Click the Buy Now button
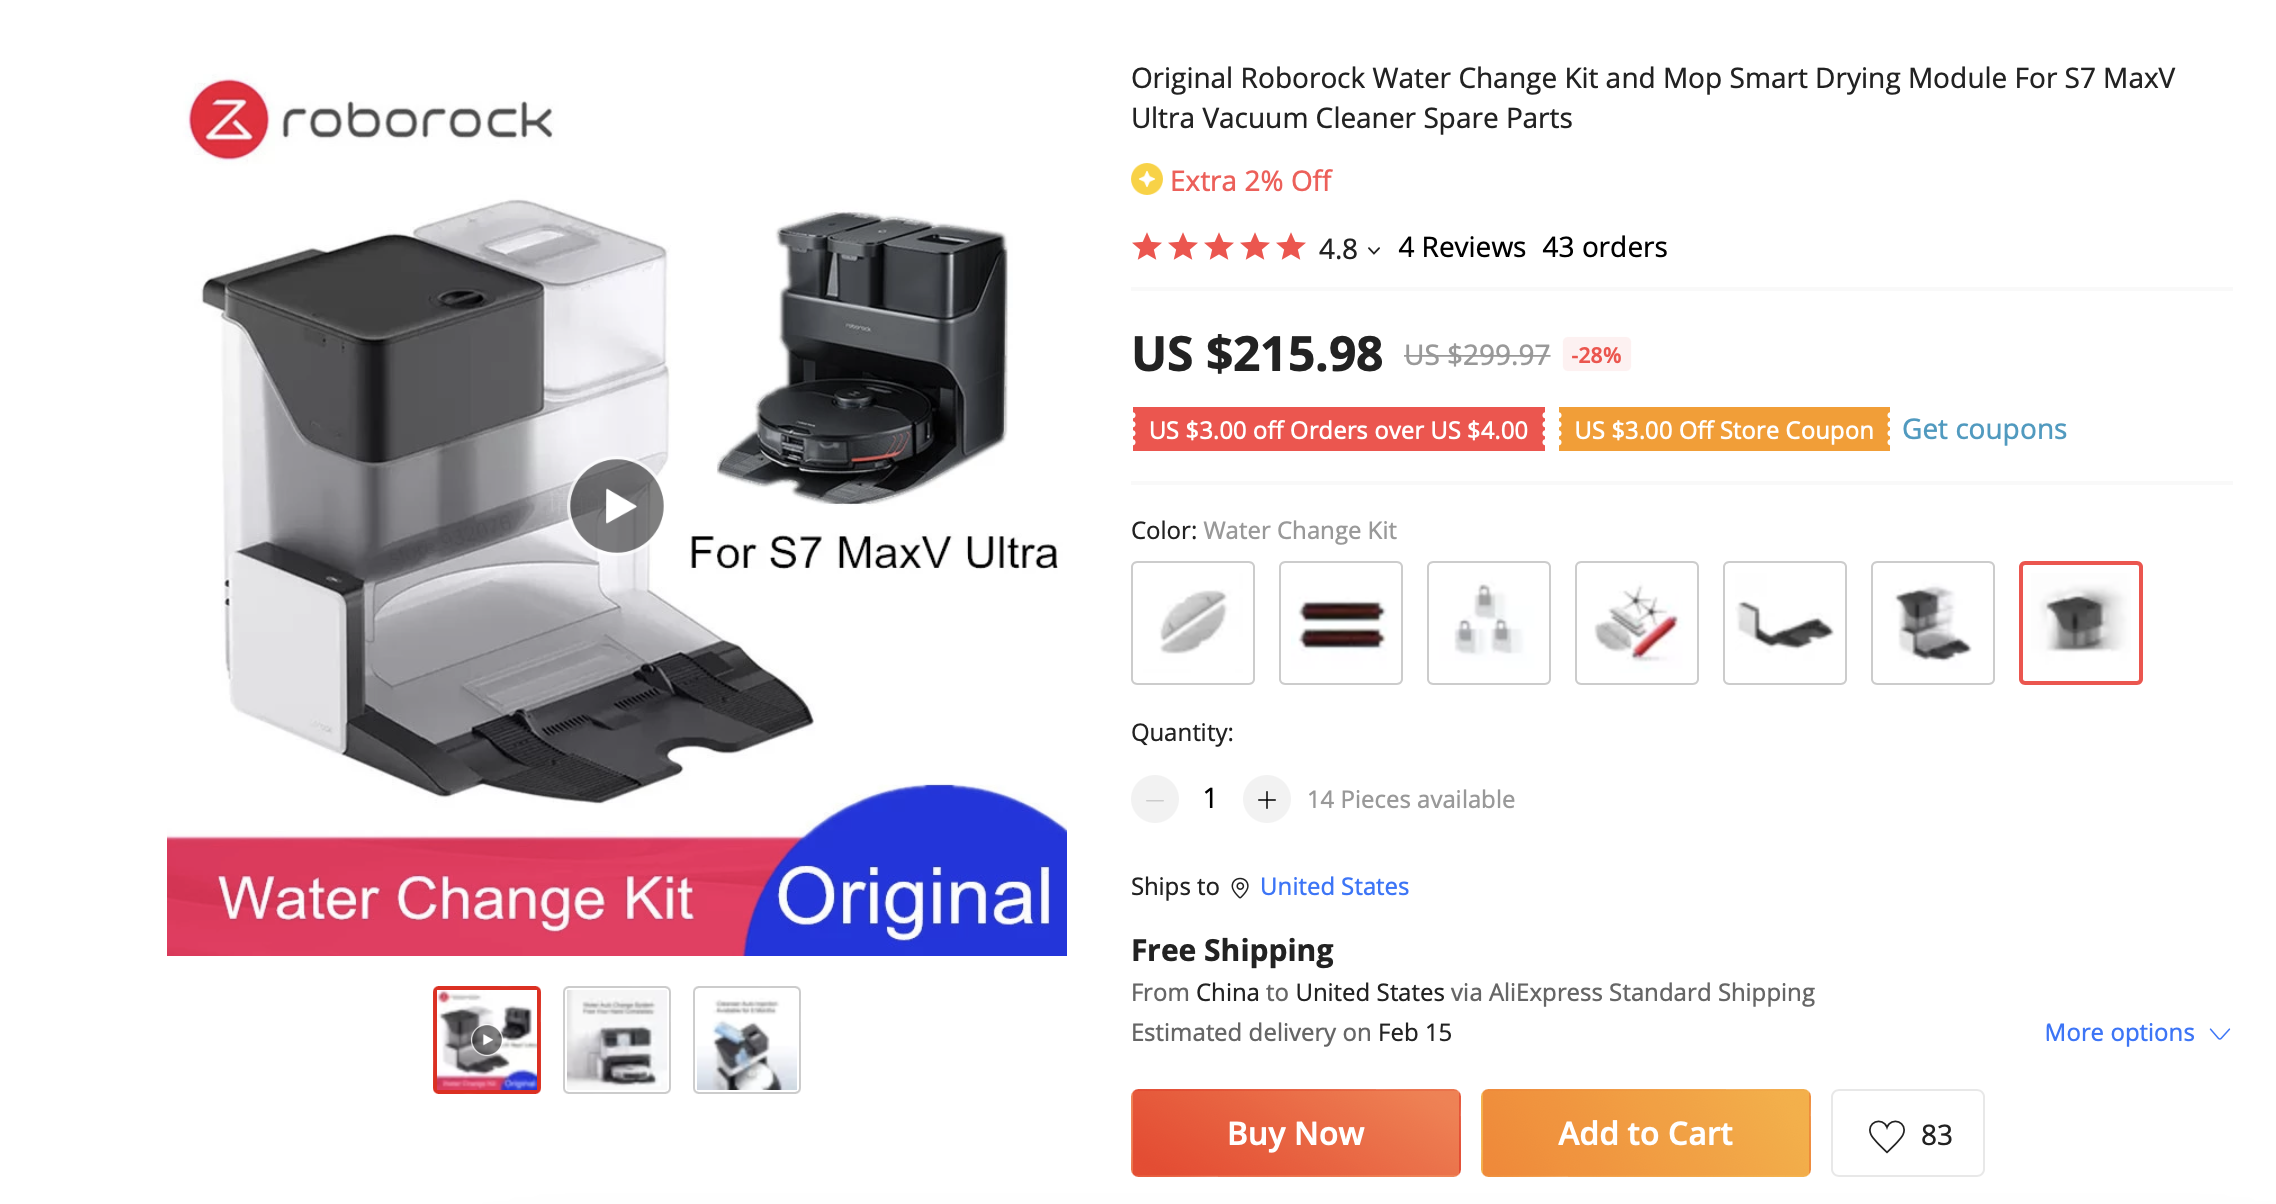2276x1204 pixels. [1296, 1133]
